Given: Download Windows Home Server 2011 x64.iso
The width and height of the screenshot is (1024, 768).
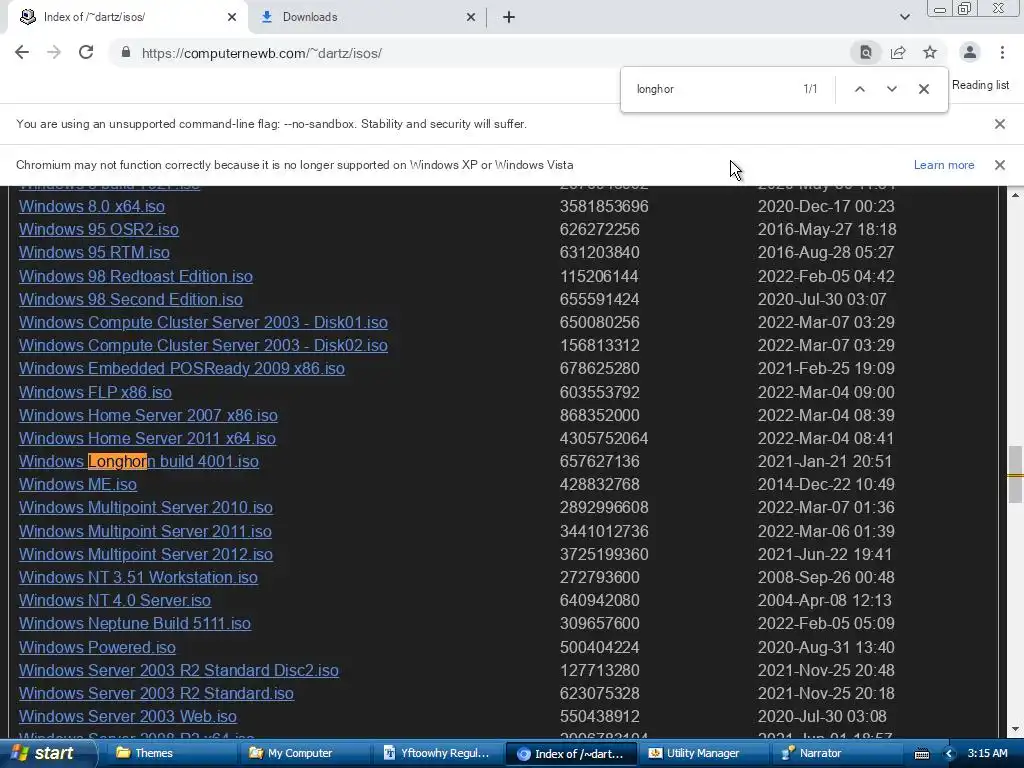Looking at the screenshot, I should (147, 438).
